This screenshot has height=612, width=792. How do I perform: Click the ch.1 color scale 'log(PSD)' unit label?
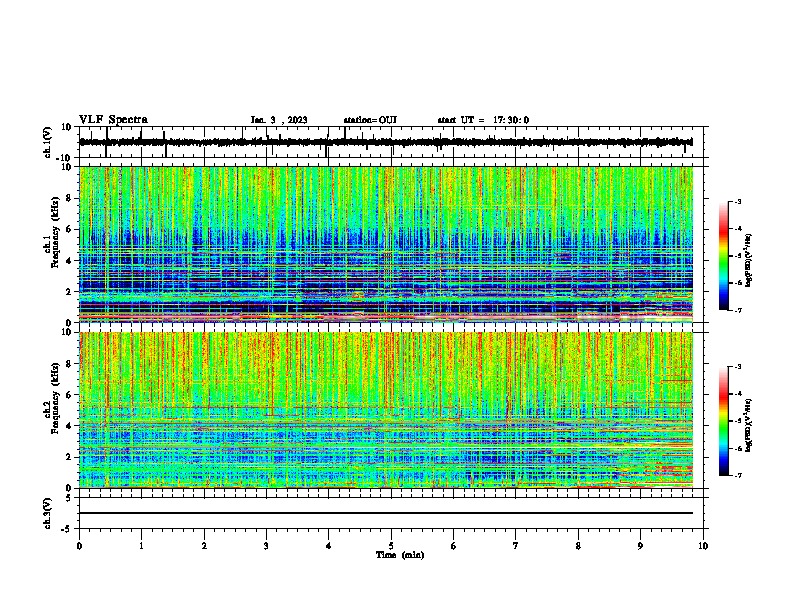tap(749, 260)
